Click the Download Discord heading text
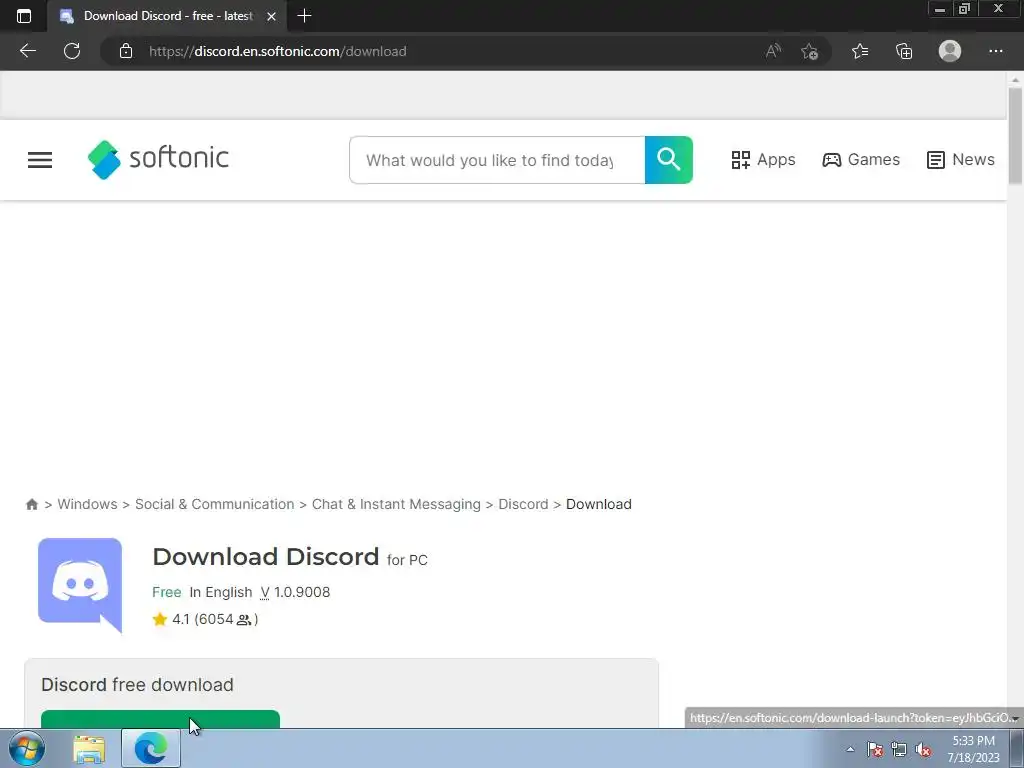Image resolution: width=1024 pixels, height=768 pixels. [x=265, y=556]
